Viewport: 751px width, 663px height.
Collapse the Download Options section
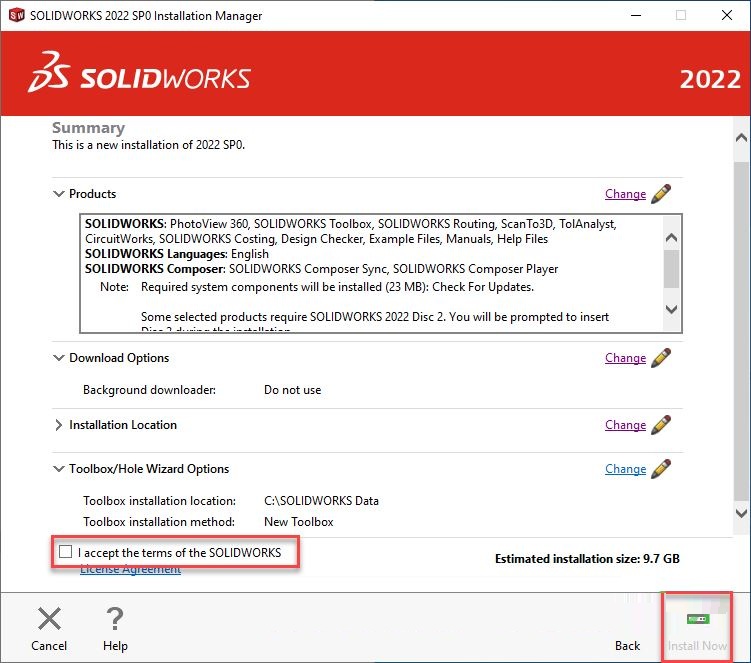58,358
